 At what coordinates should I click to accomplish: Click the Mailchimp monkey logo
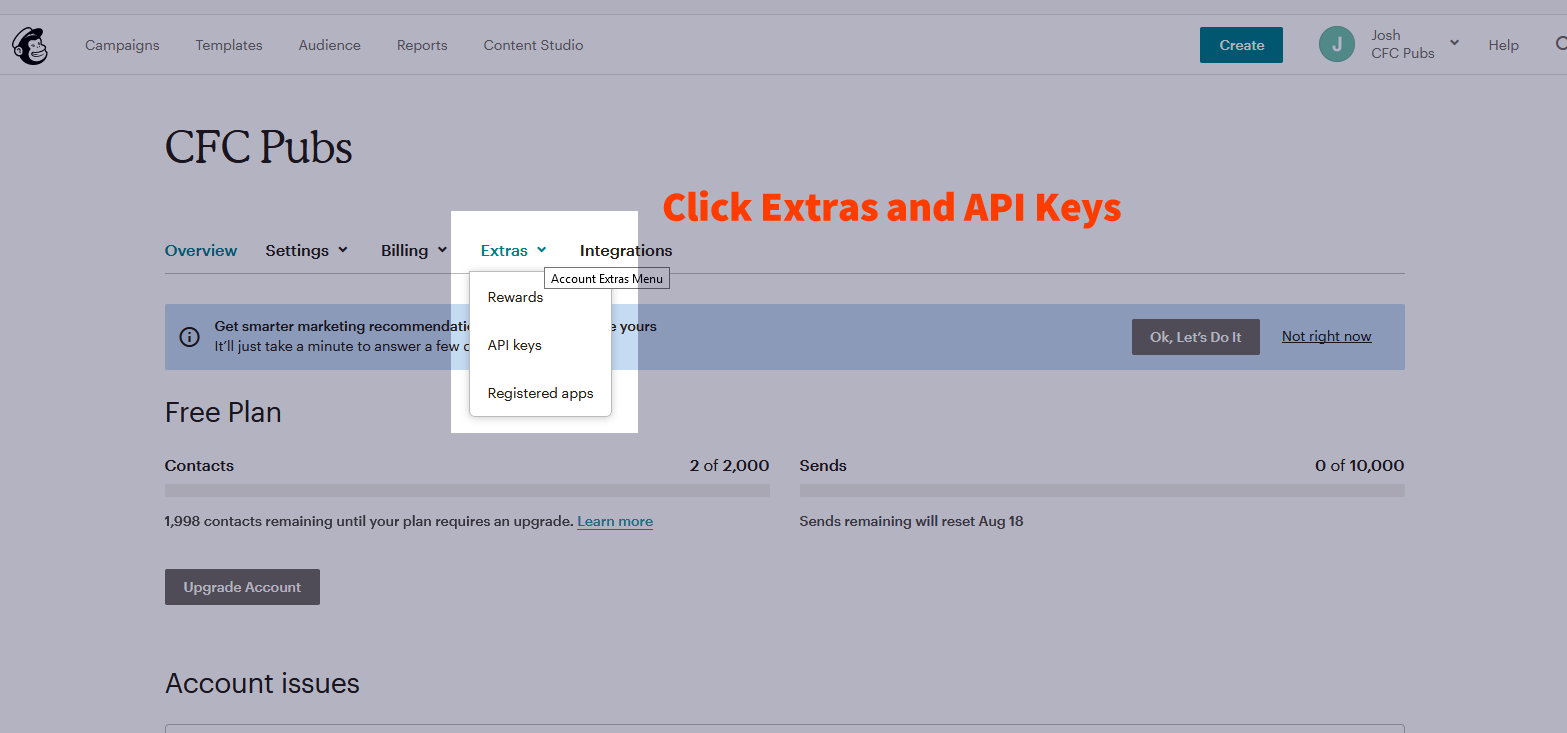pyautogui.click(x=30, y=45)
